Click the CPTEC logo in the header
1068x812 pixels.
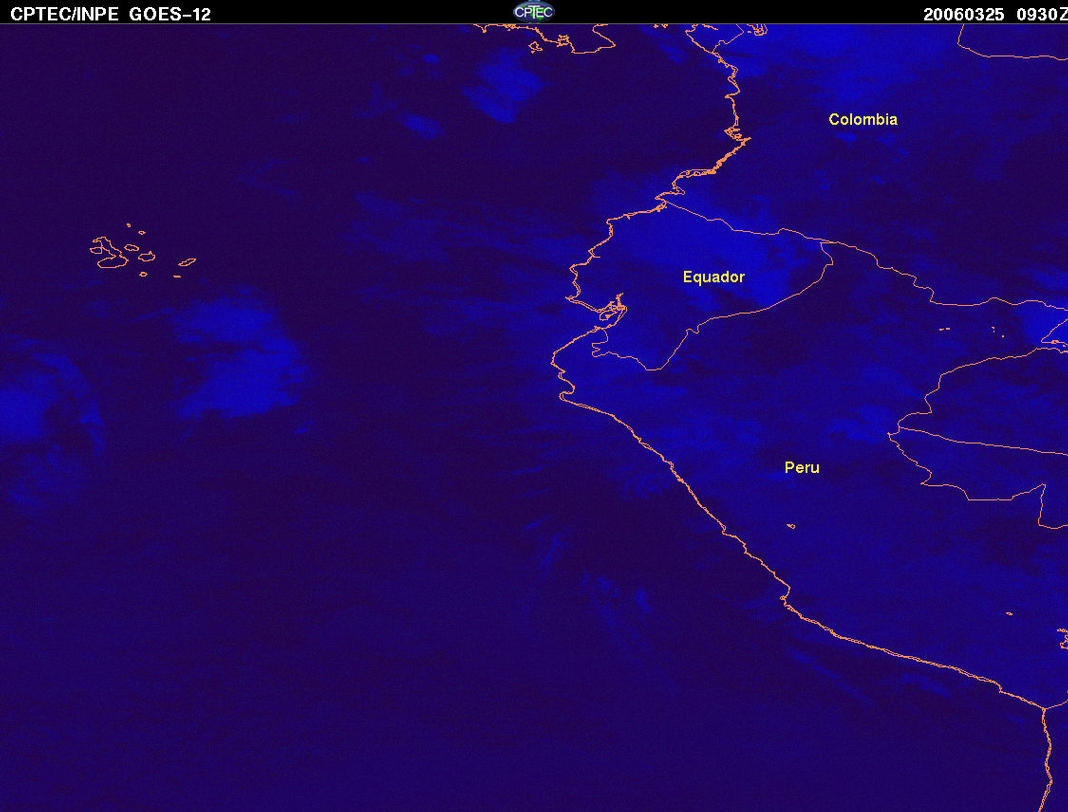click(533, 12)
